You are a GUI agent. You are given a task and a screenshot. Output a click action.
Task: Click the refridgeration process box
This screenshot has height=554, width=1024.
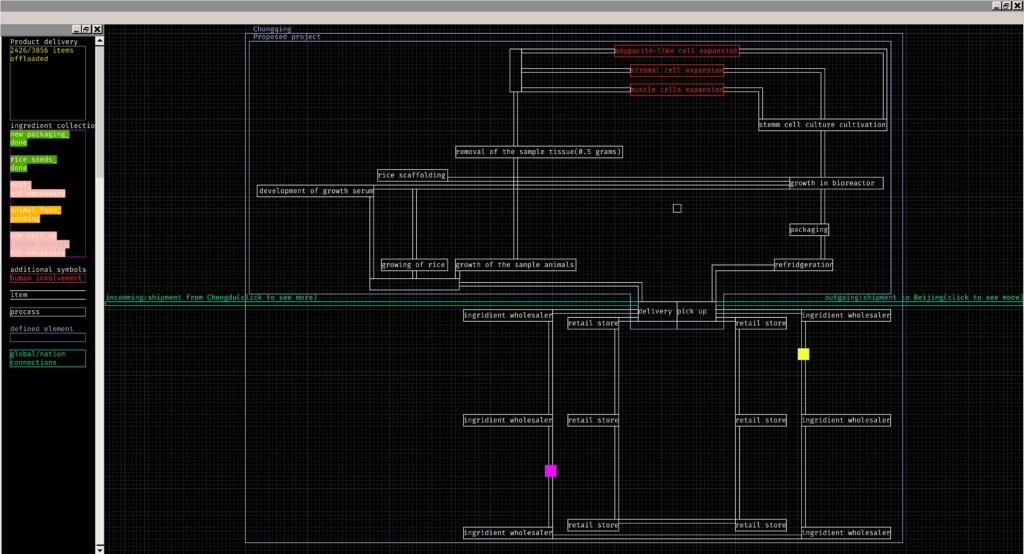coord(804,265)
